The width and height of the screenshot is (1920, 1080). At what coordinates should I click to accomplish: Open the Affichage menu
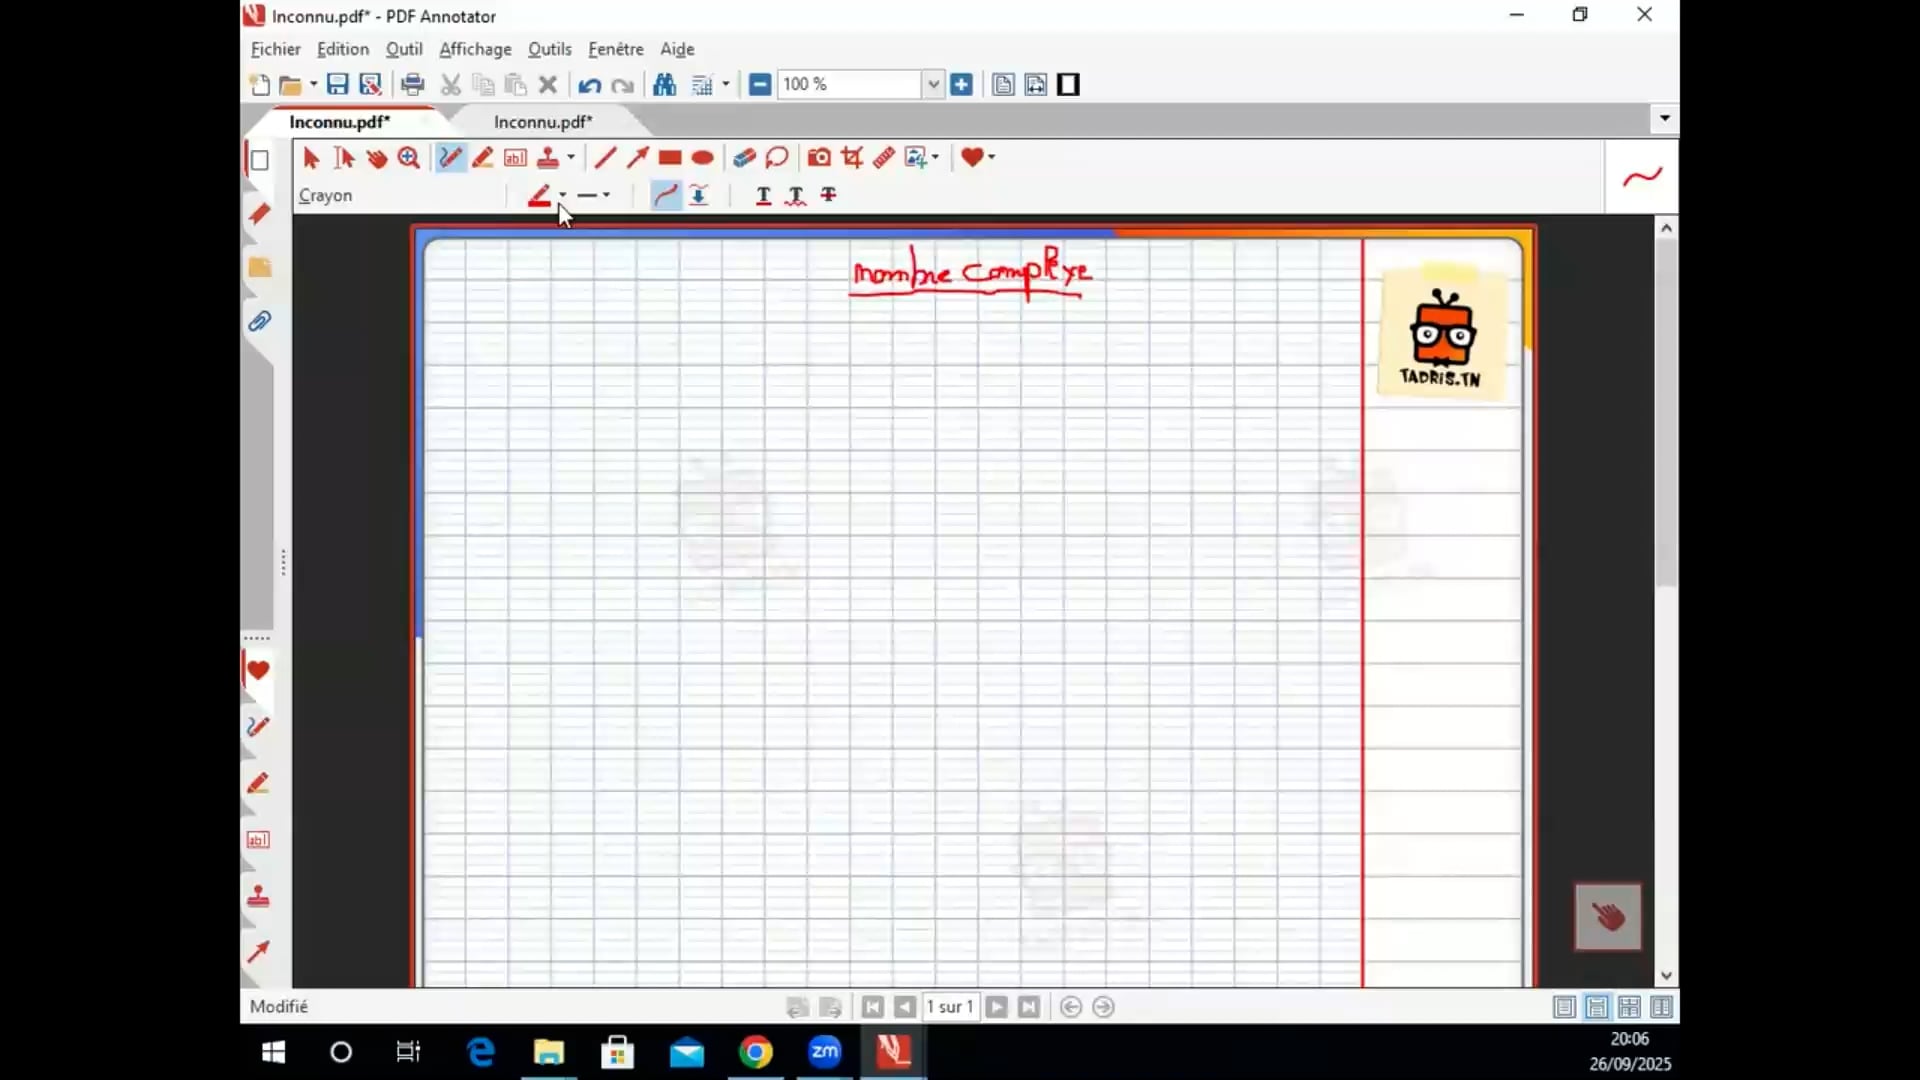pyautogui.click(x=475, y=49)
